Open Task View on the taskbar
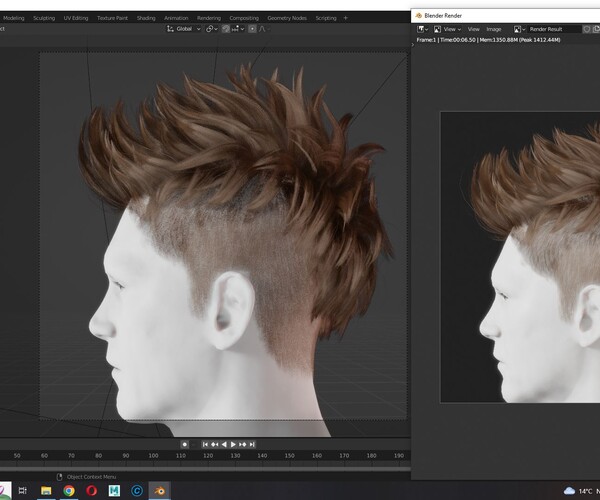The height and width of the screenshot is (500, 600). click(x=23, y=490)
